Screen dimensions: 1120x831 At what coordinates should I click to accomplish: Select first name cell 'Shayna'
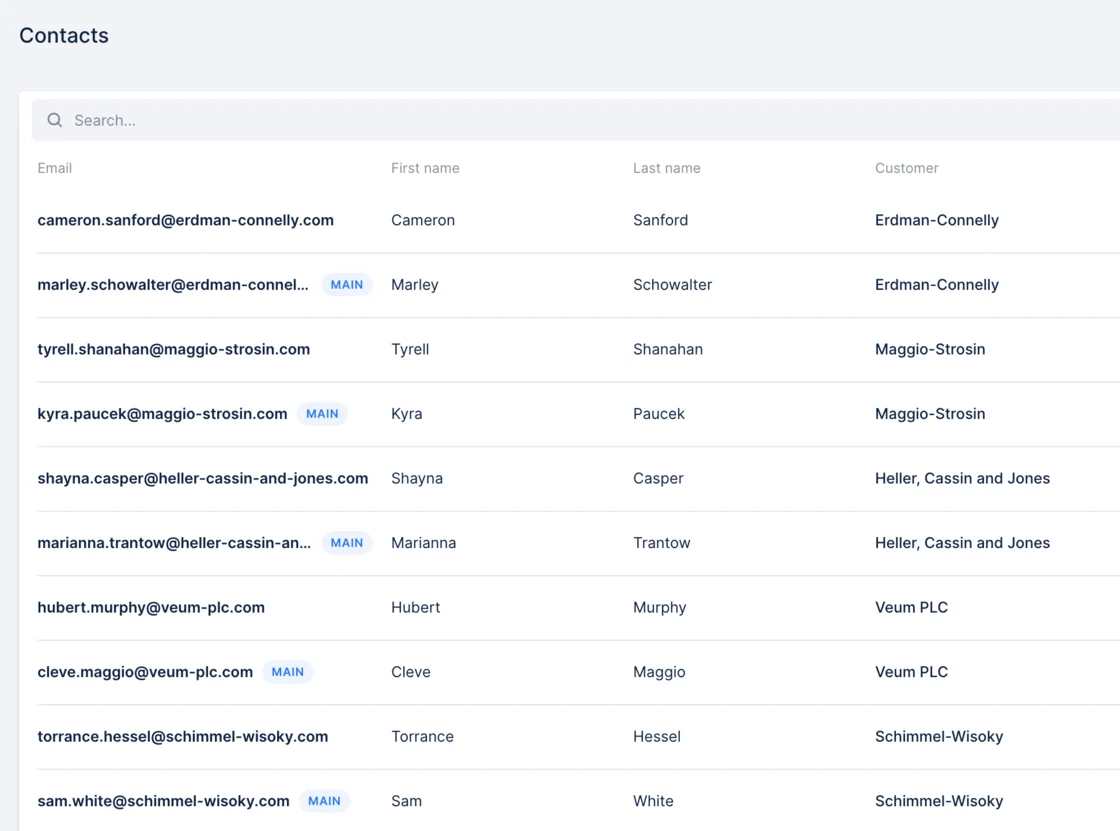click(417, 478)
